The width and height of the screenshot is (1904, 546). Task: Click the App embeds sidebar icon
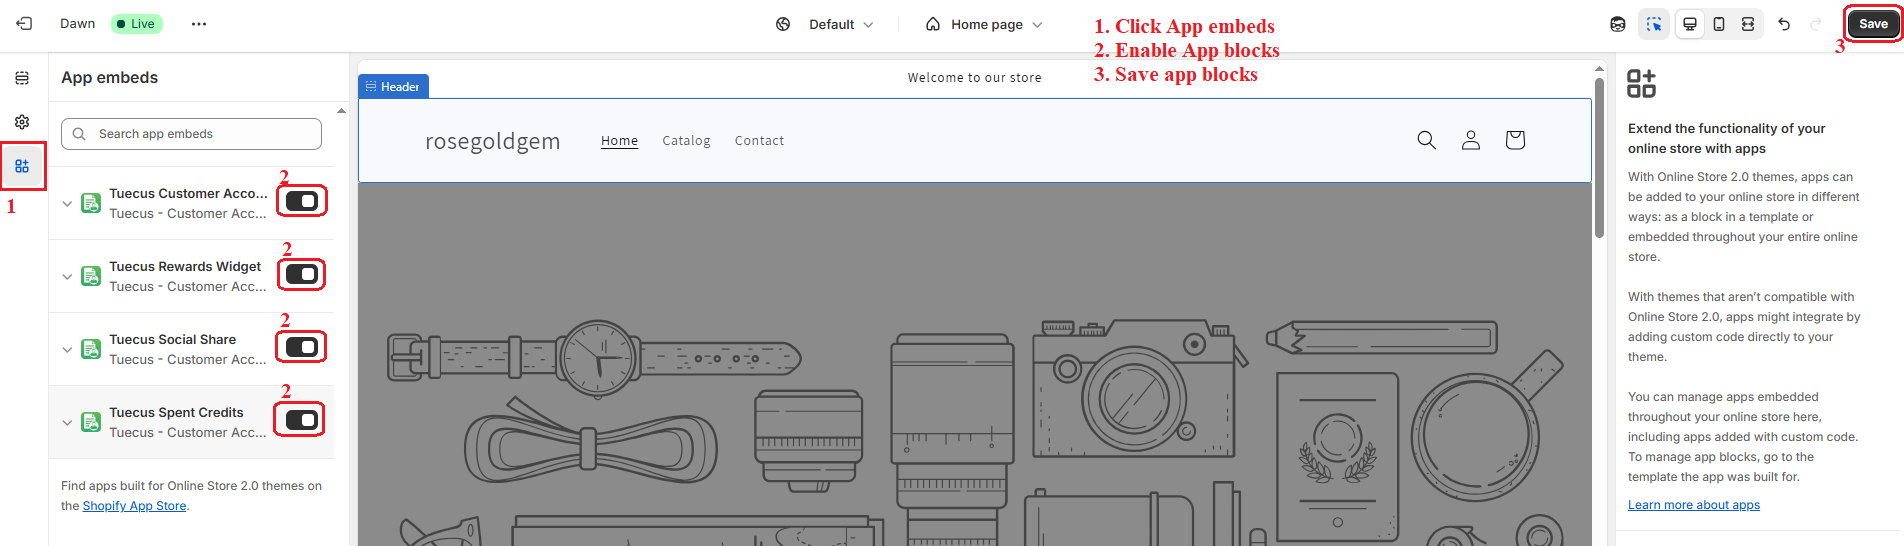[x=22, y=166]
